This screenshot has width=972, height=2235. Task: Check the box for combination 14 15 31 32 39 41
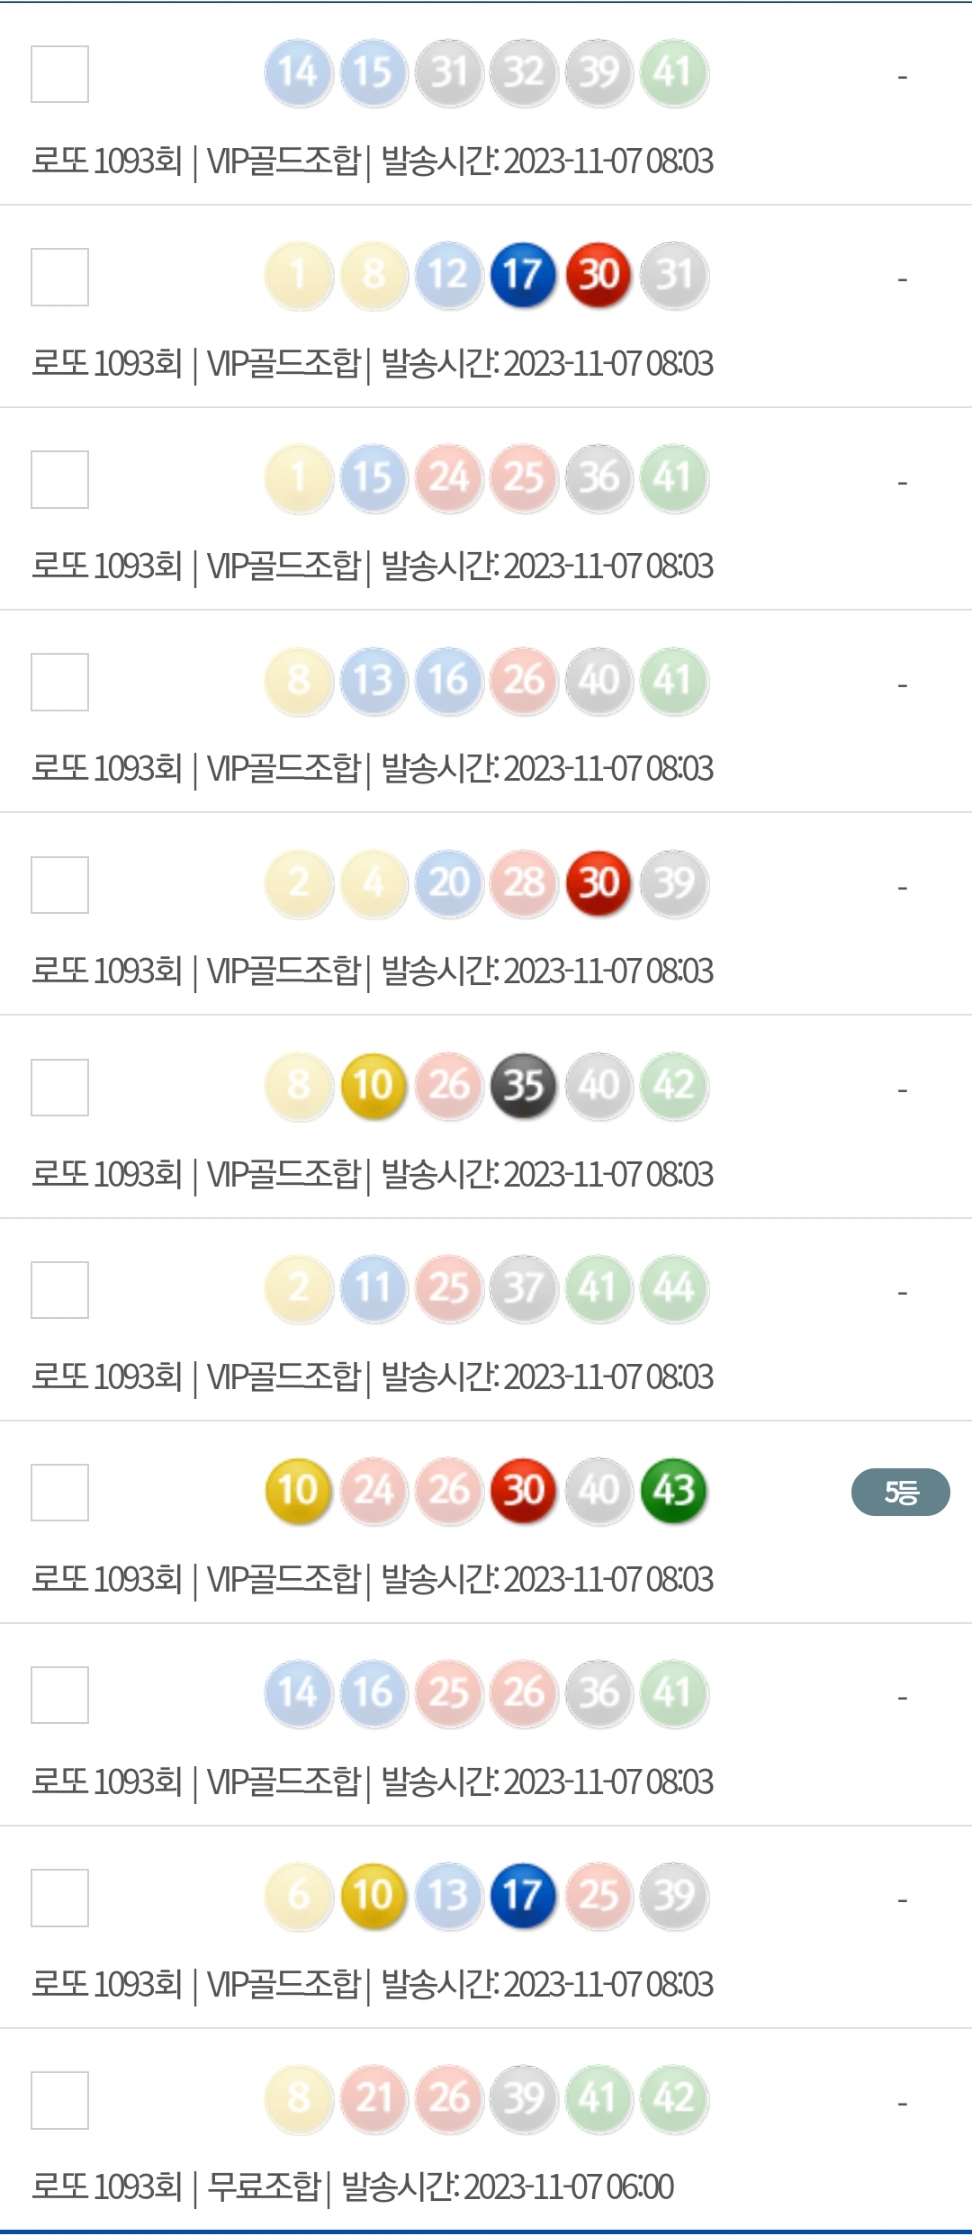tap(60, 74)
